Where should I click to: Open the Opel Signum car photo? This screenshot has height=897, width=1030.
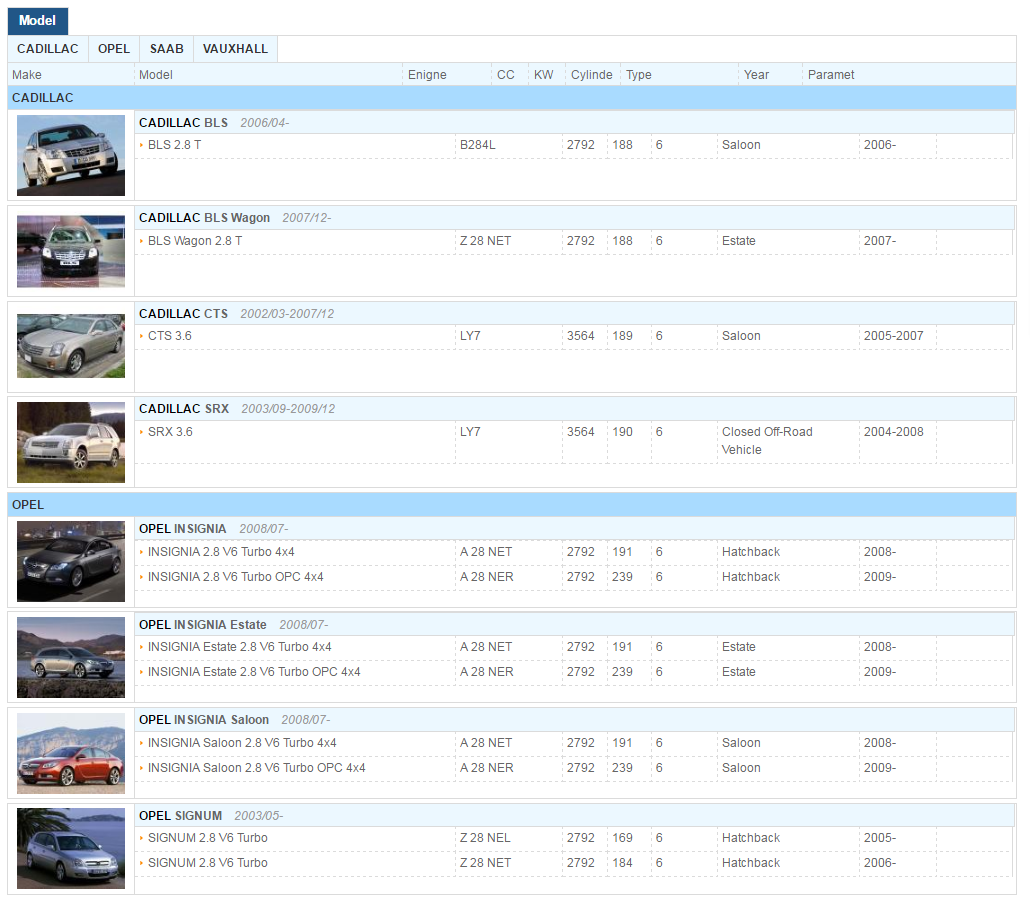[x=71, y=848]
